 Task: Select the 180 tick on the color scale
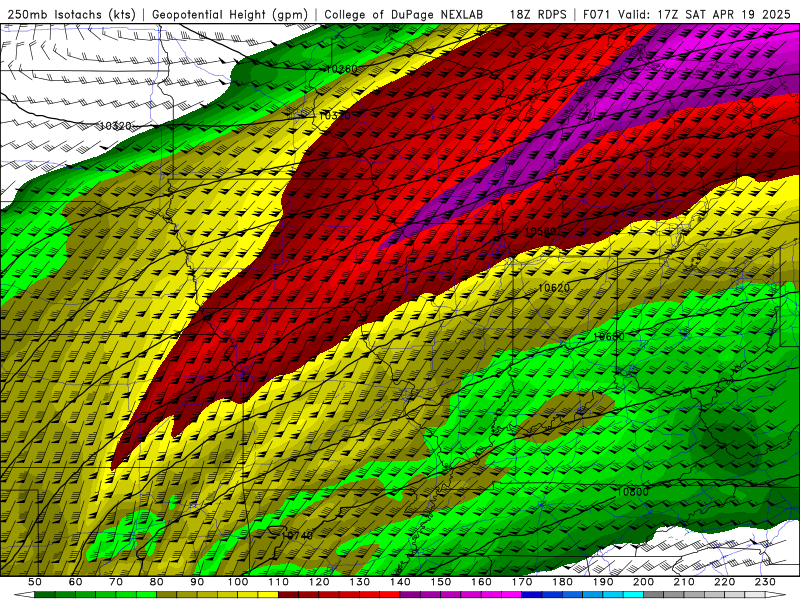tap(562, 582)
